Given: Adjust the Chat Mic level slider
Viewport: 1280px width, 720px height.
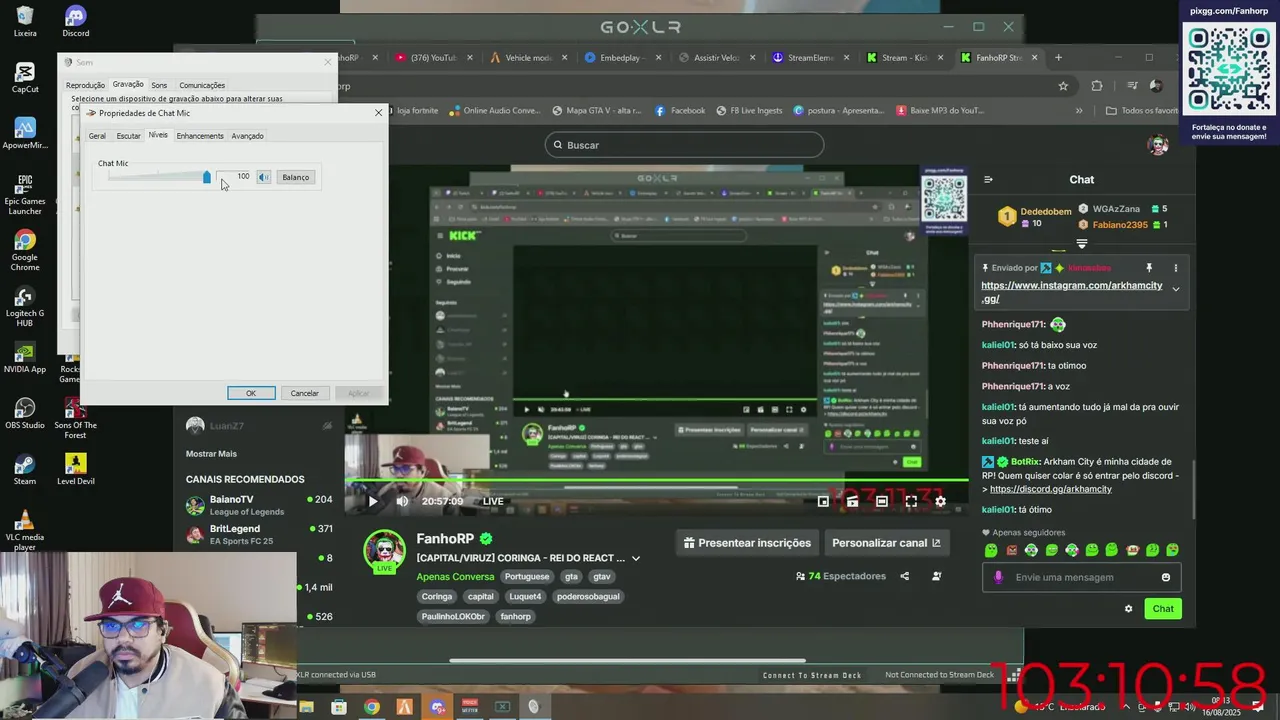Looking at the screenshot, I should 207,177.
